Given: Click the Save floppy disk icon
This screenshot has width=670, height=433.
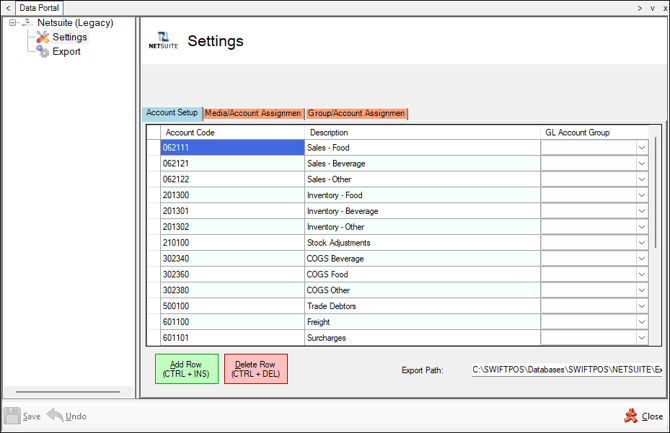Looking at the screenshot, I should click(12, 416).
